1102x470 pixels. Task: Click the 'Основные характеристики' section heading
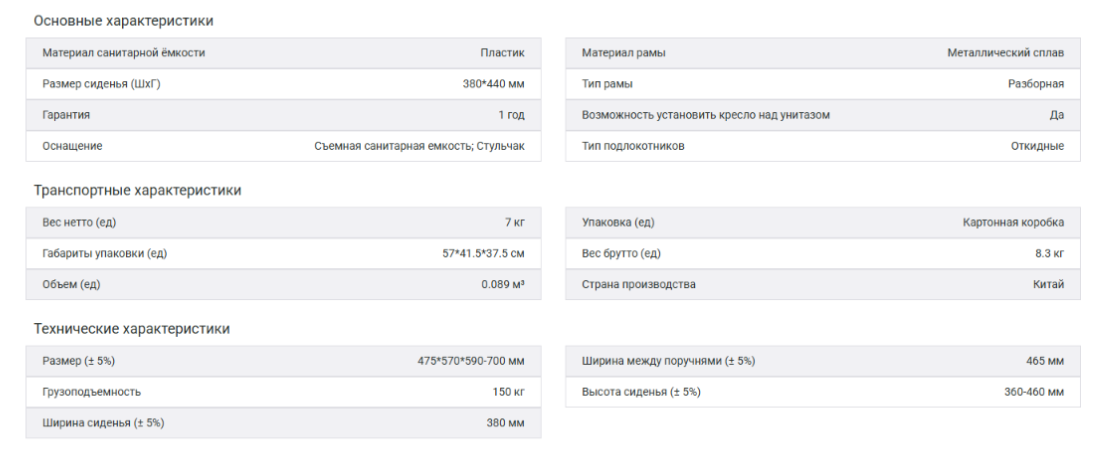pyautogui.click(x=123, y=21)
